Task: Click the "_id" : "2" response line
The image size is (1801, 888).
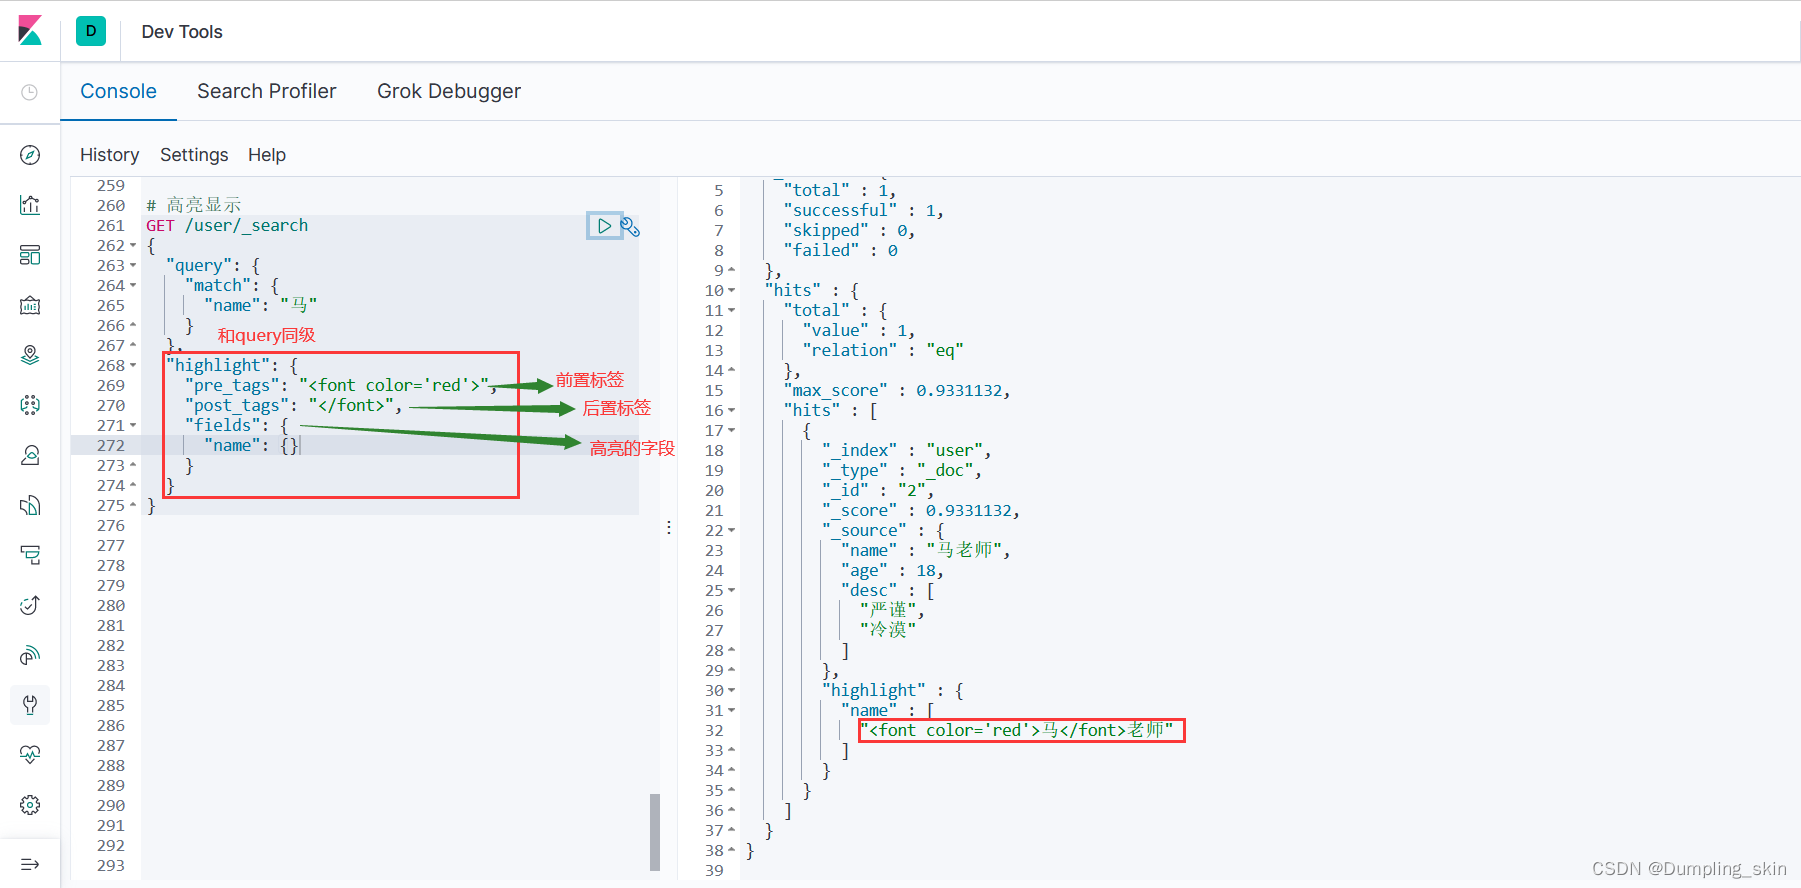Action: pos(878,491)
